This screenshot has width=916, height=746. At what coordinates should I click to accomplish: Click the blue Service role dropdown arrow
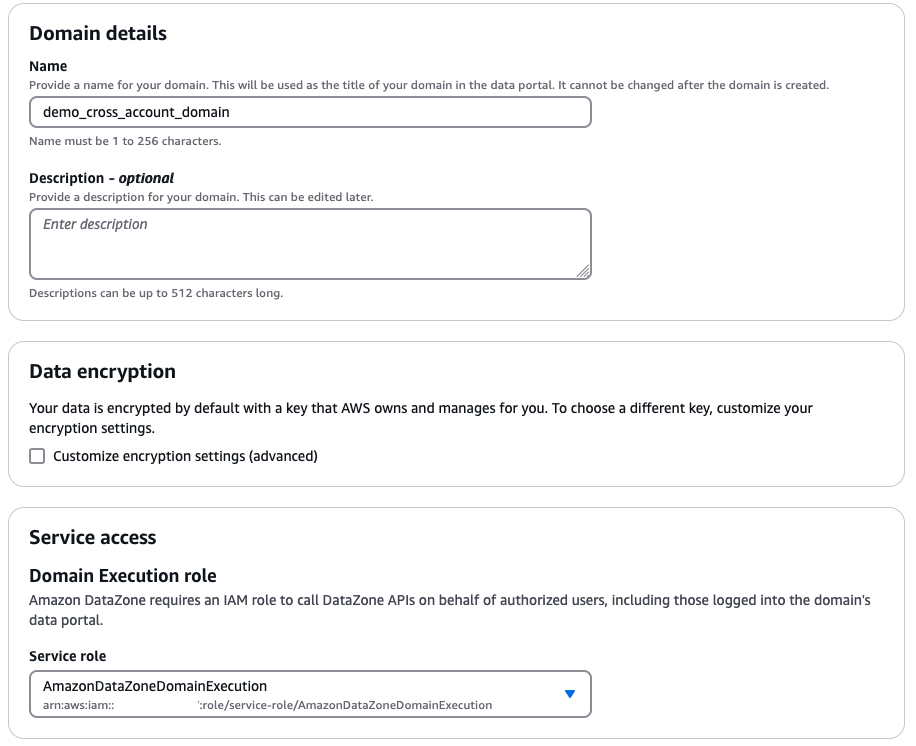tap(570, 694)
